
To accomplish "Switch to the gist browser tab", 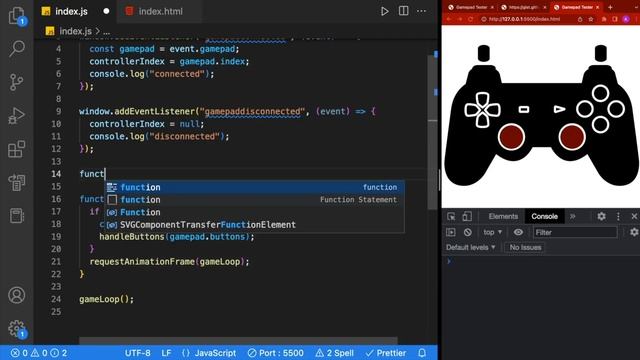I will [x=524, y=7].
